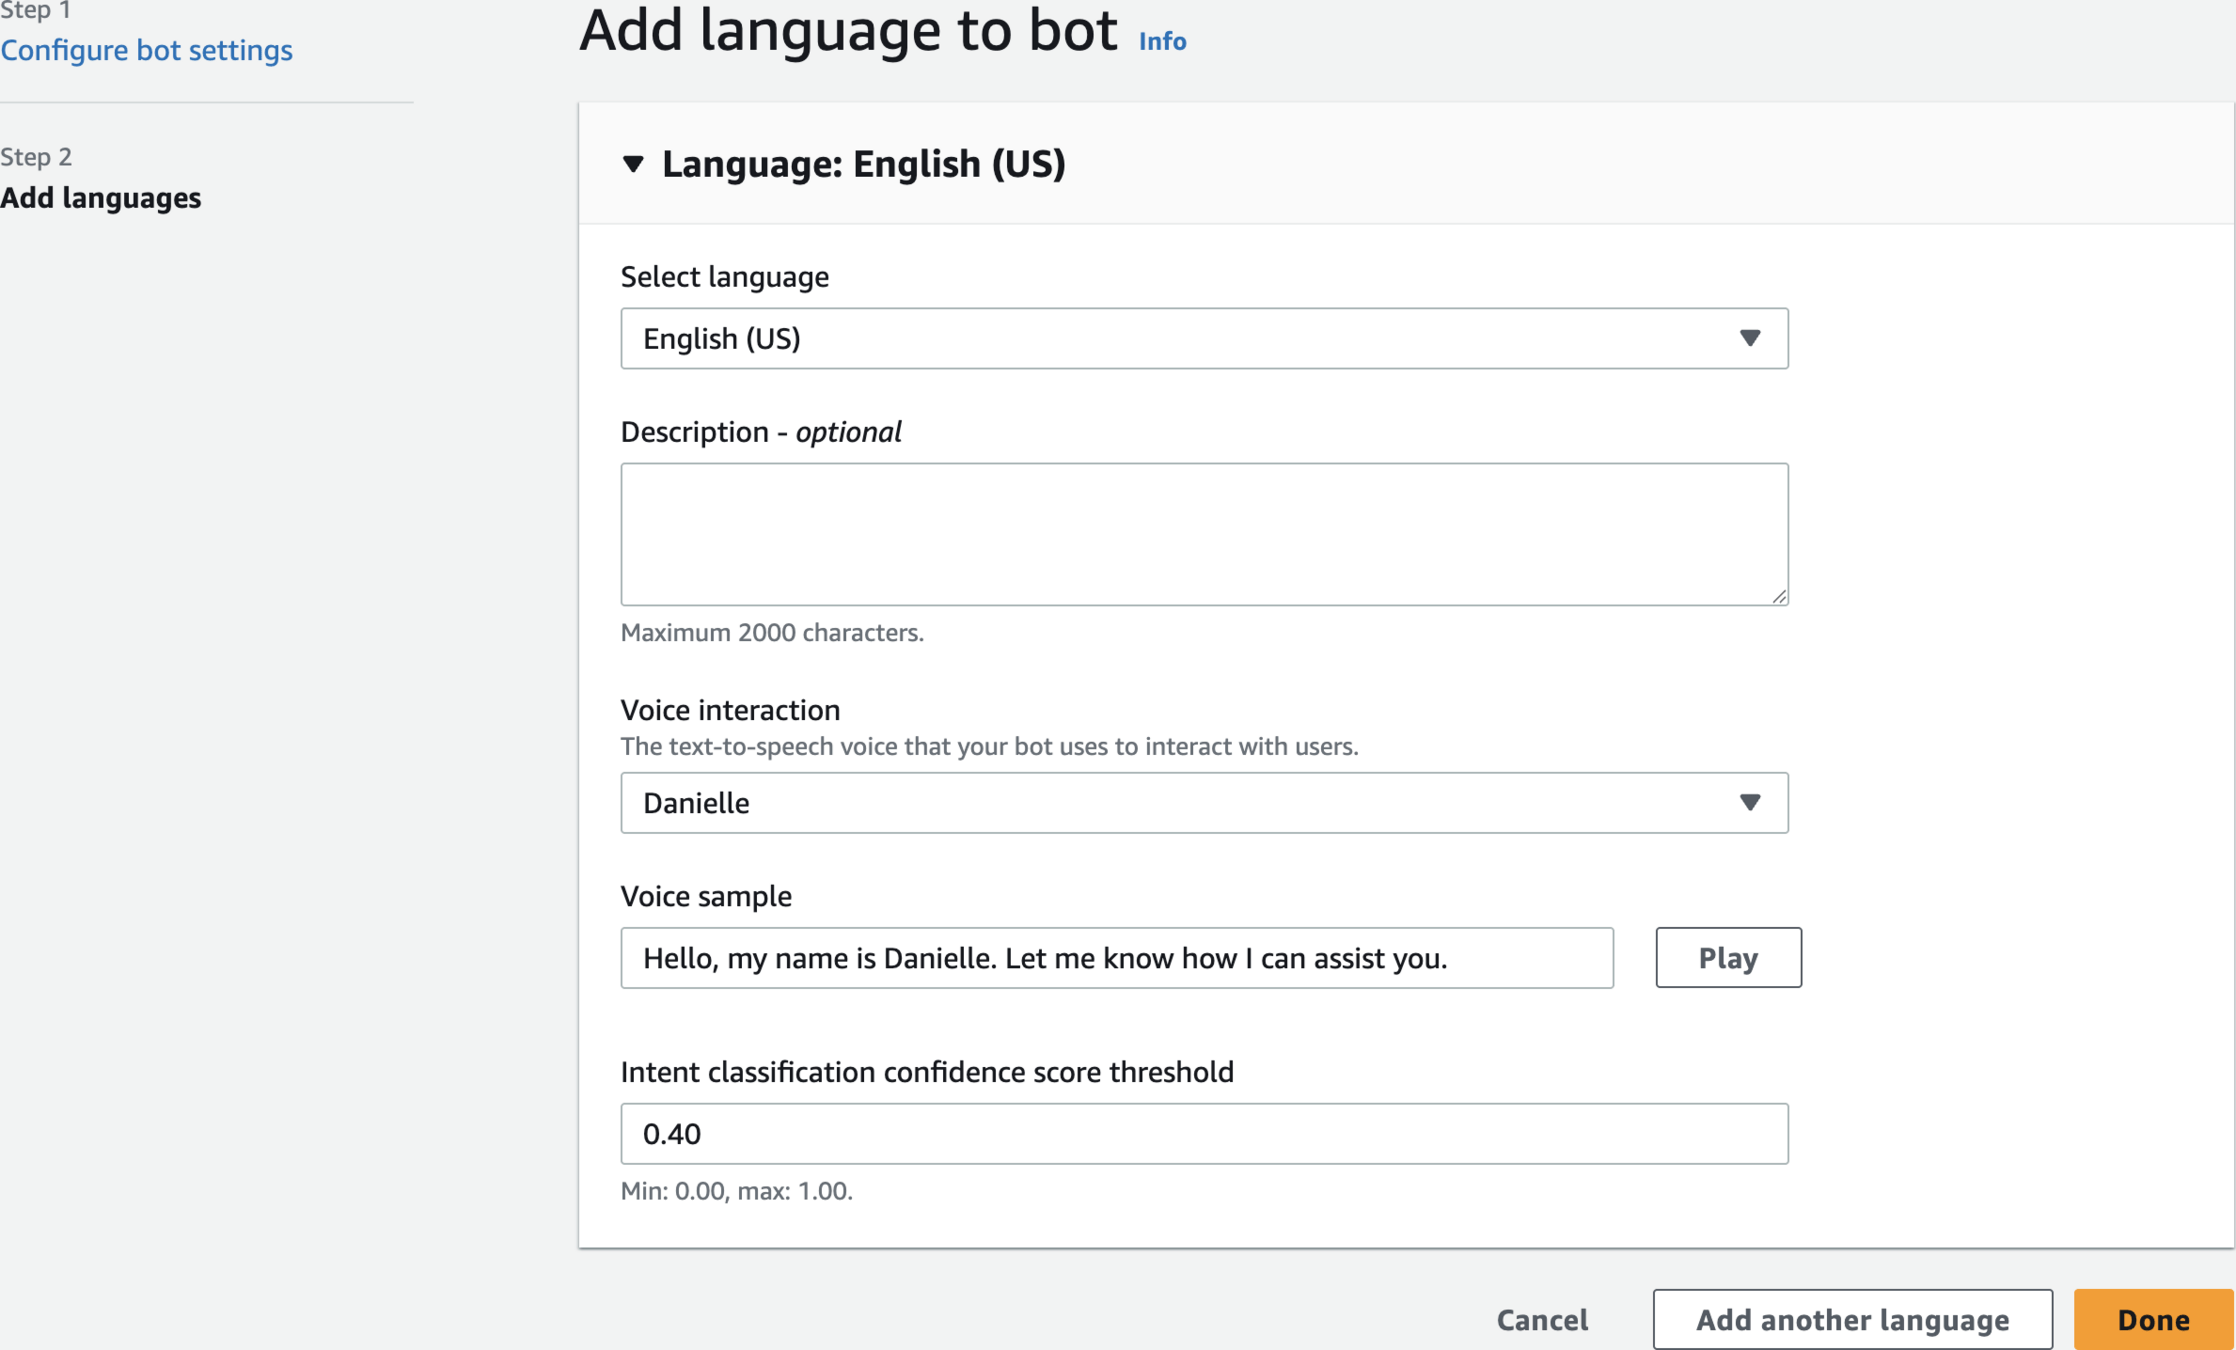Play the Danielle voice sample
The image size is (2236, 1350).
tap(1727, 958)
